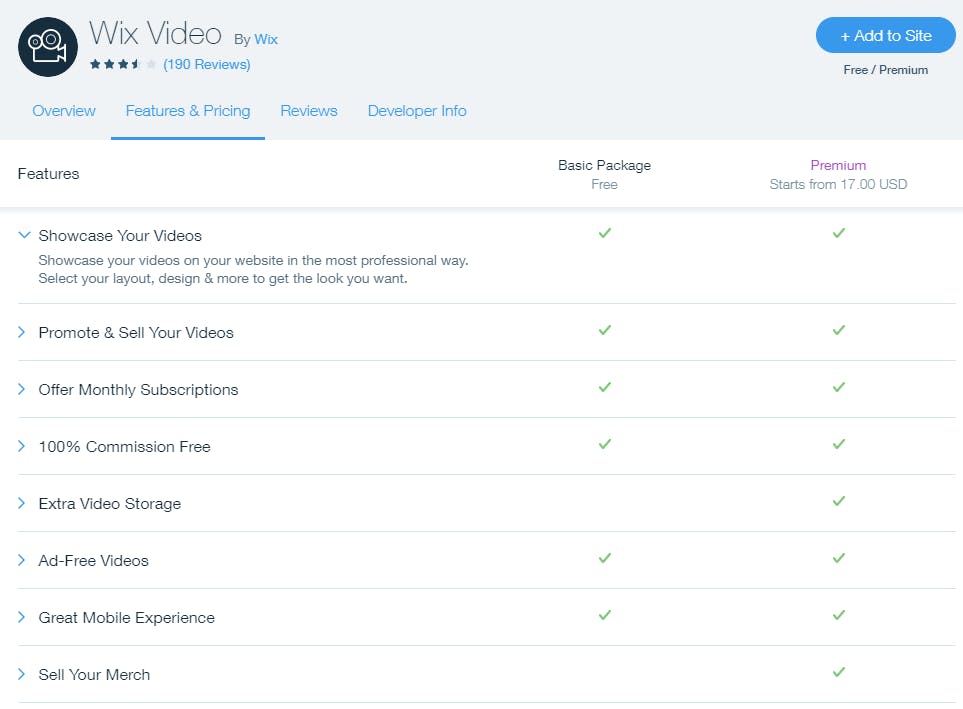The width and height of the screenshot is (963, 709).
Task: Follow the Wix developer link
Action: (x=266, y=39)
